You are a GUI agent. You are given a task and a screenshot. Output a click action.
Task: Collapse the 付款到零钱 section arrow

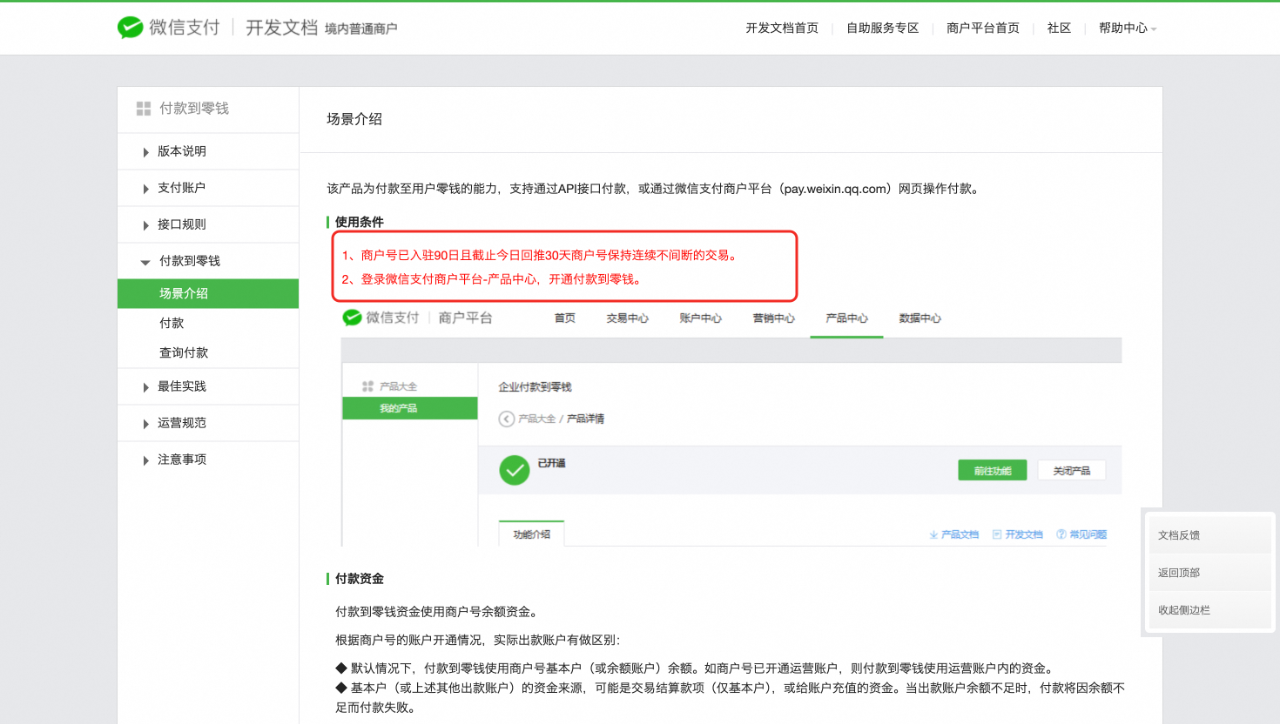tap(146, 261)
